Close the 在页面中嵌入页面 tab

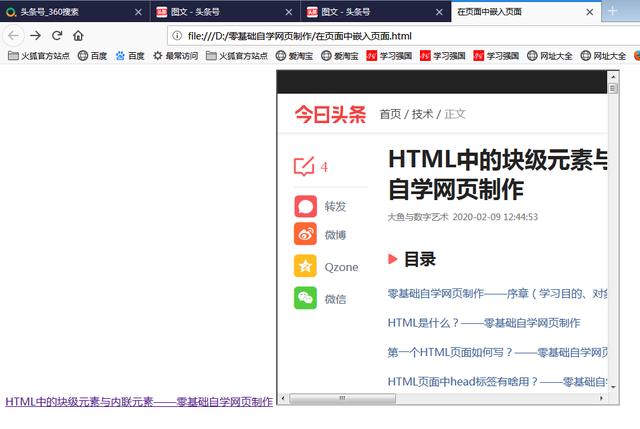point(589,12)
